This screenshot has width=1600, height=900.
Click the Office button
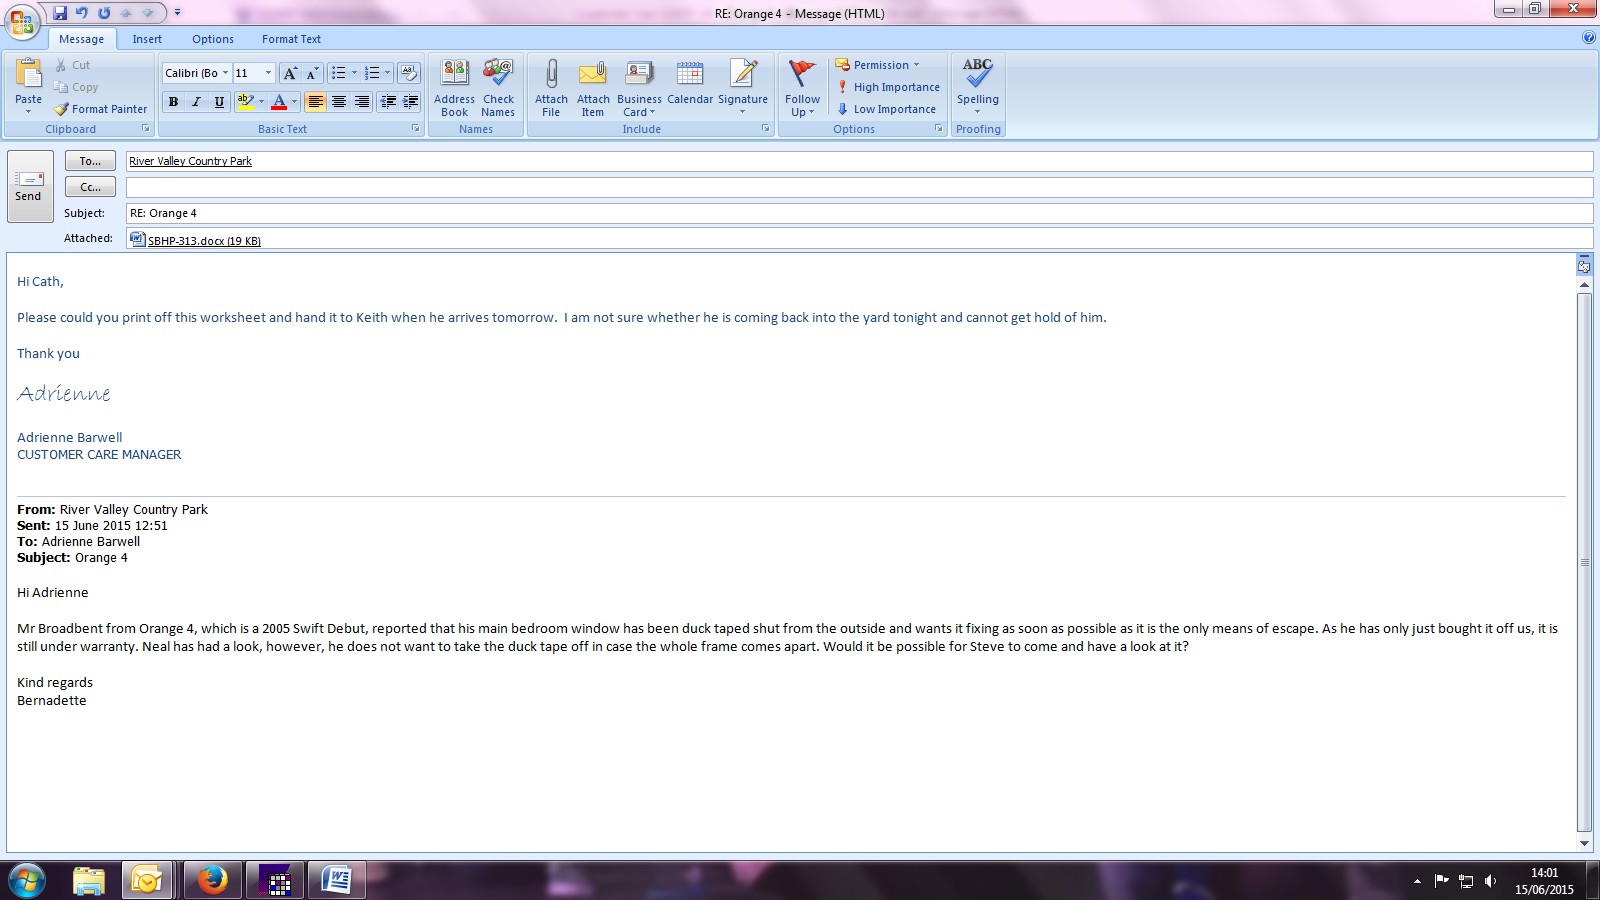tap(22, 21)
